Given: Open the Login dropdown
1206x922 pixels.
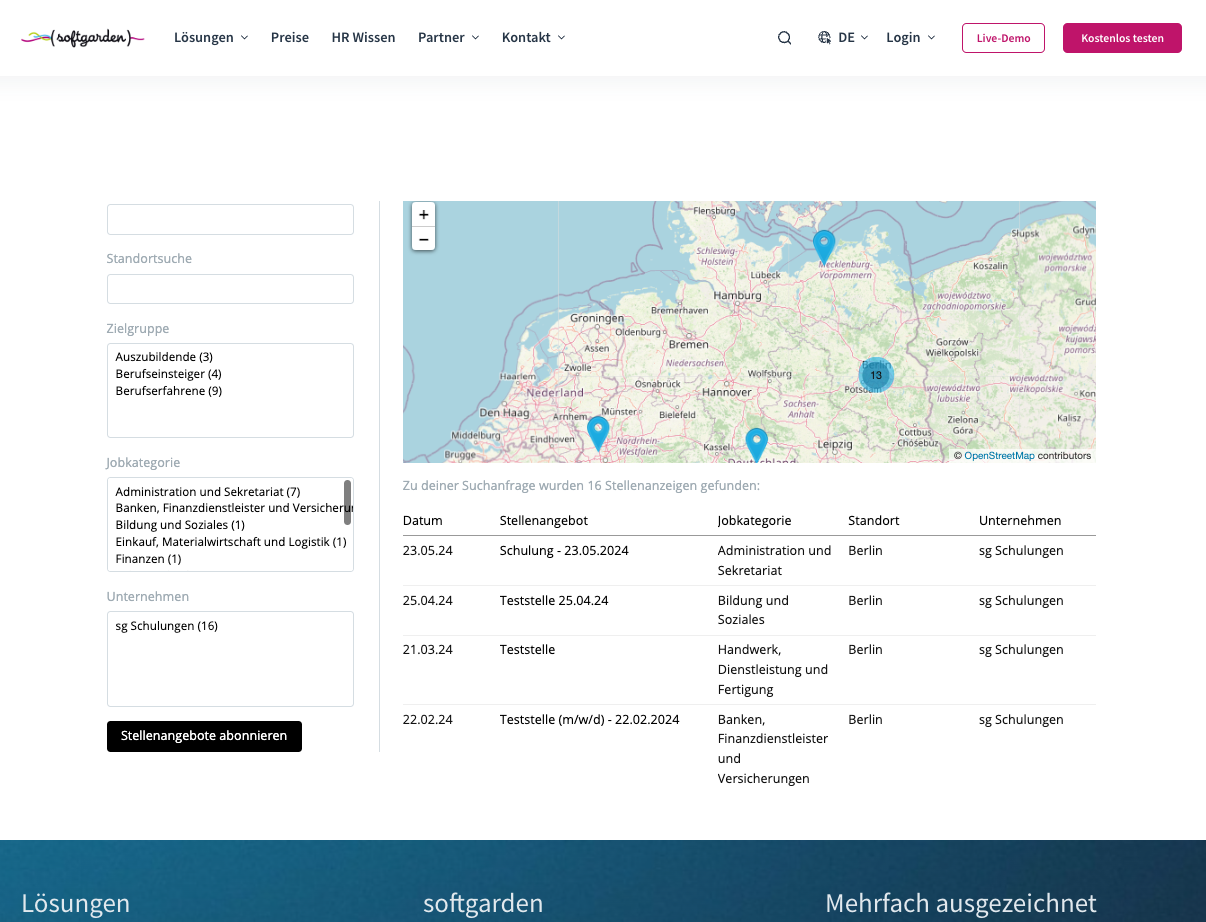Looking at the screenshot, I should click(910, 38).
